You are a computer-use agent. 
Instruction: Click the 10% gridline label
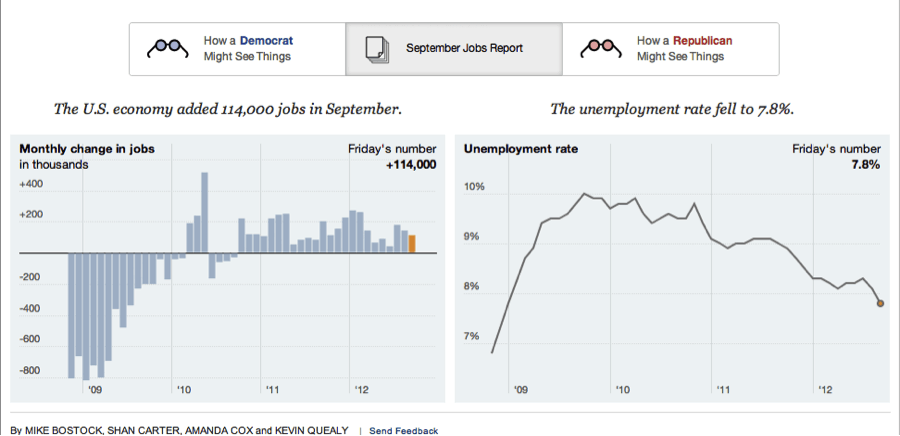click(474, 187)
